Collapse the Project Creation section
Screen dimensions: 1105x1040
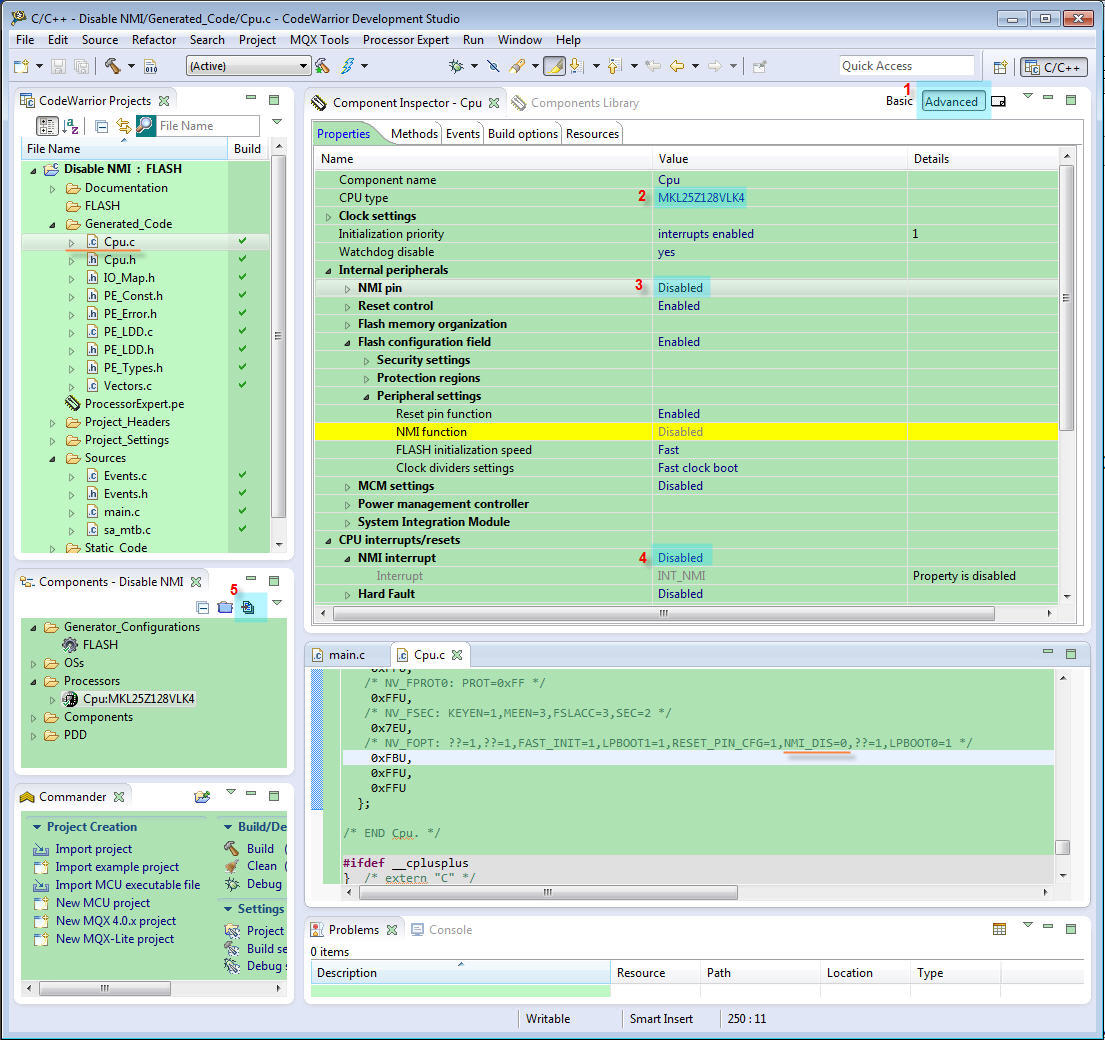click(37, 827)
